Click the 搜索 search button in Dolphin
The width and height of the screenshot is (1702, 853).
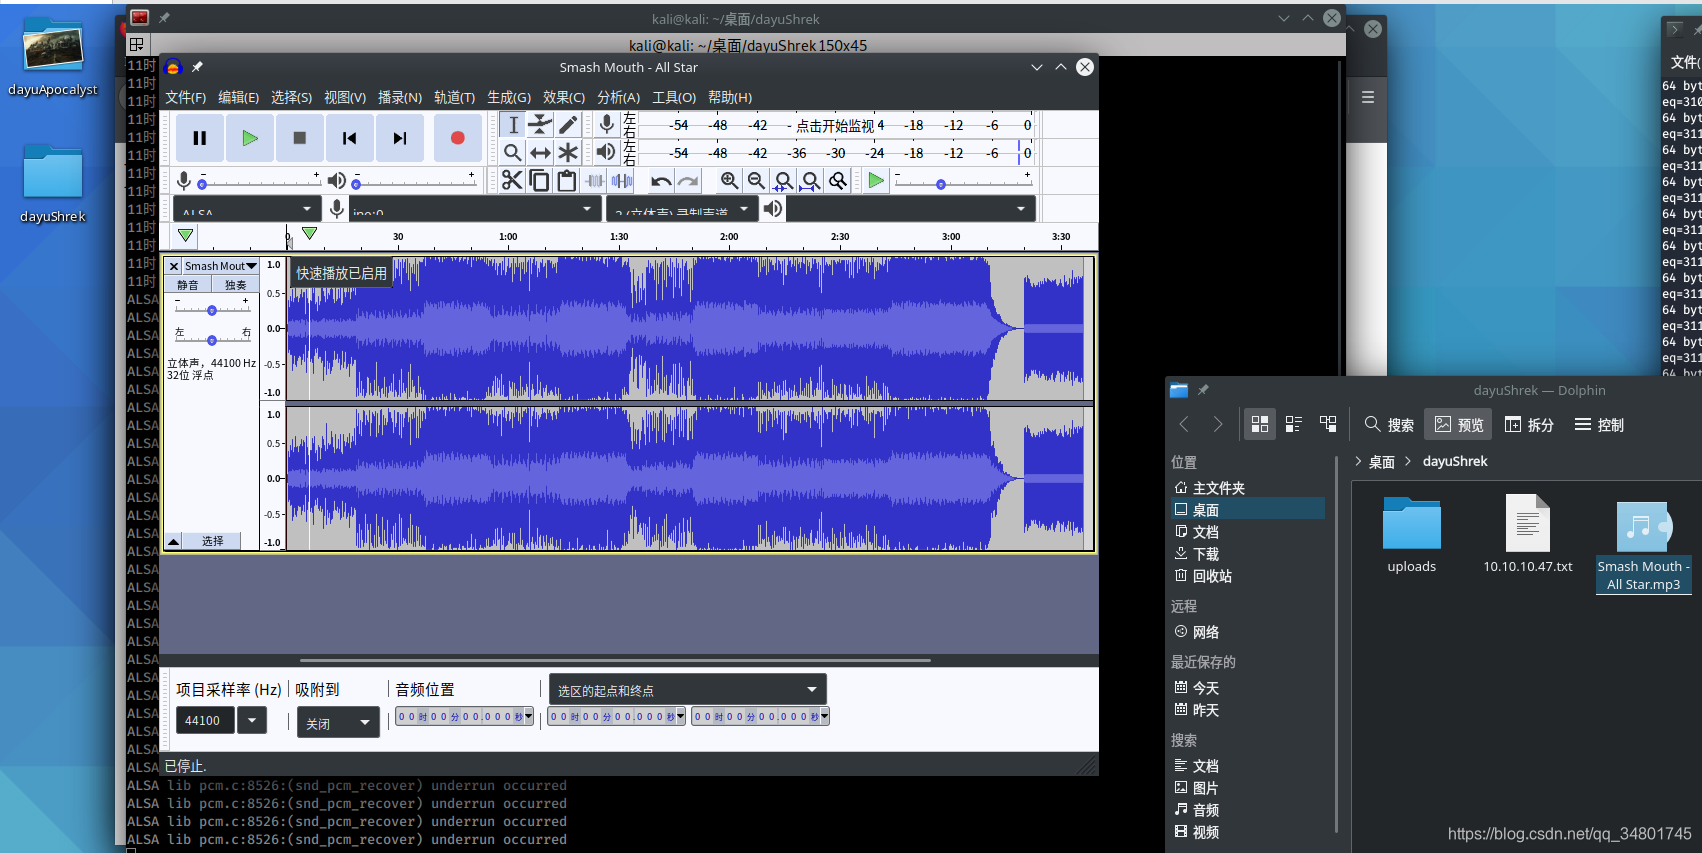[1390, 425]
